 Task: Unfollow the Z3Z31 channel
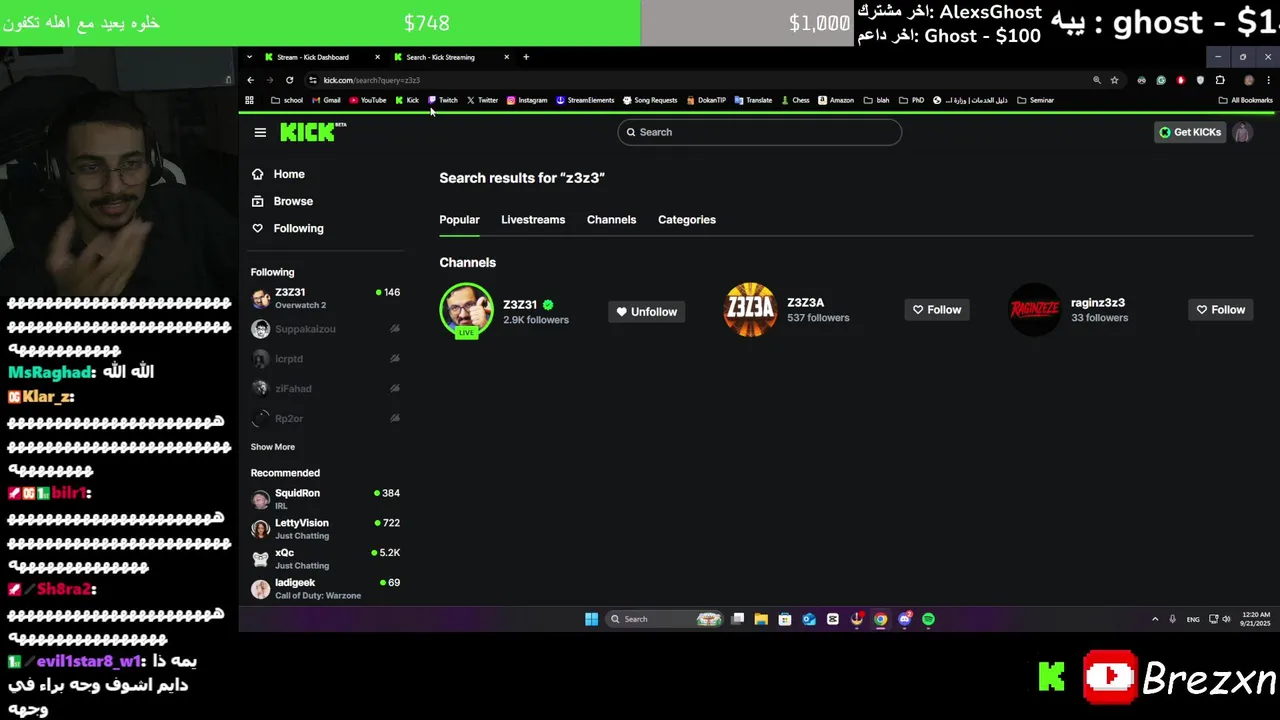pyautogui.click(x=646, y=312)
